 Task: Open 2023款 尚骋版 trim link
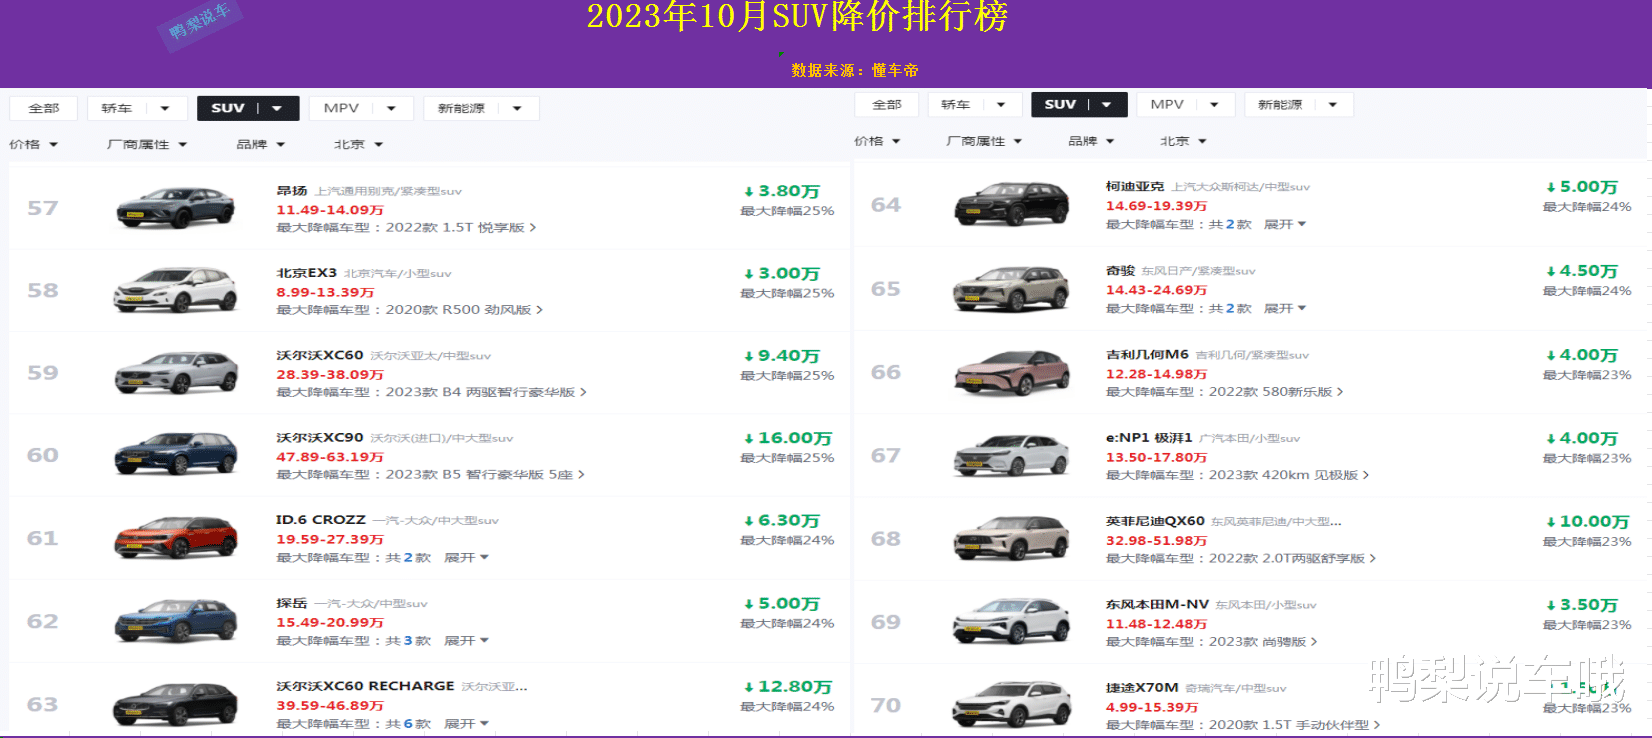coord(1263,642)
